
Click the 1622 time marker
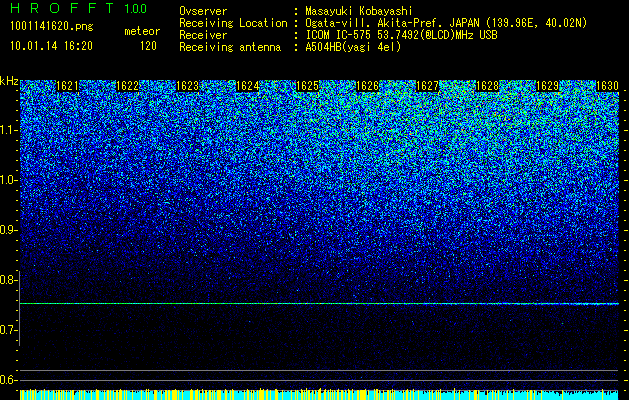[127, 86]
